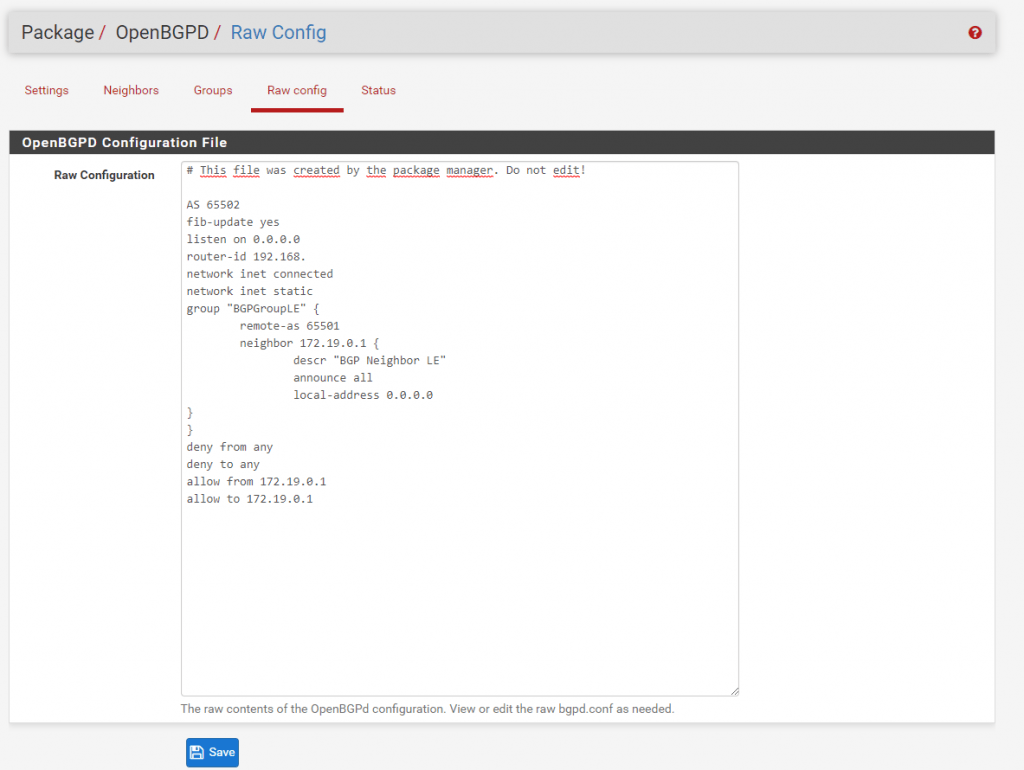This screenshot has height=770, width=1024.
Task: Click the 'network inet connected' line
Action: point(259,274)
